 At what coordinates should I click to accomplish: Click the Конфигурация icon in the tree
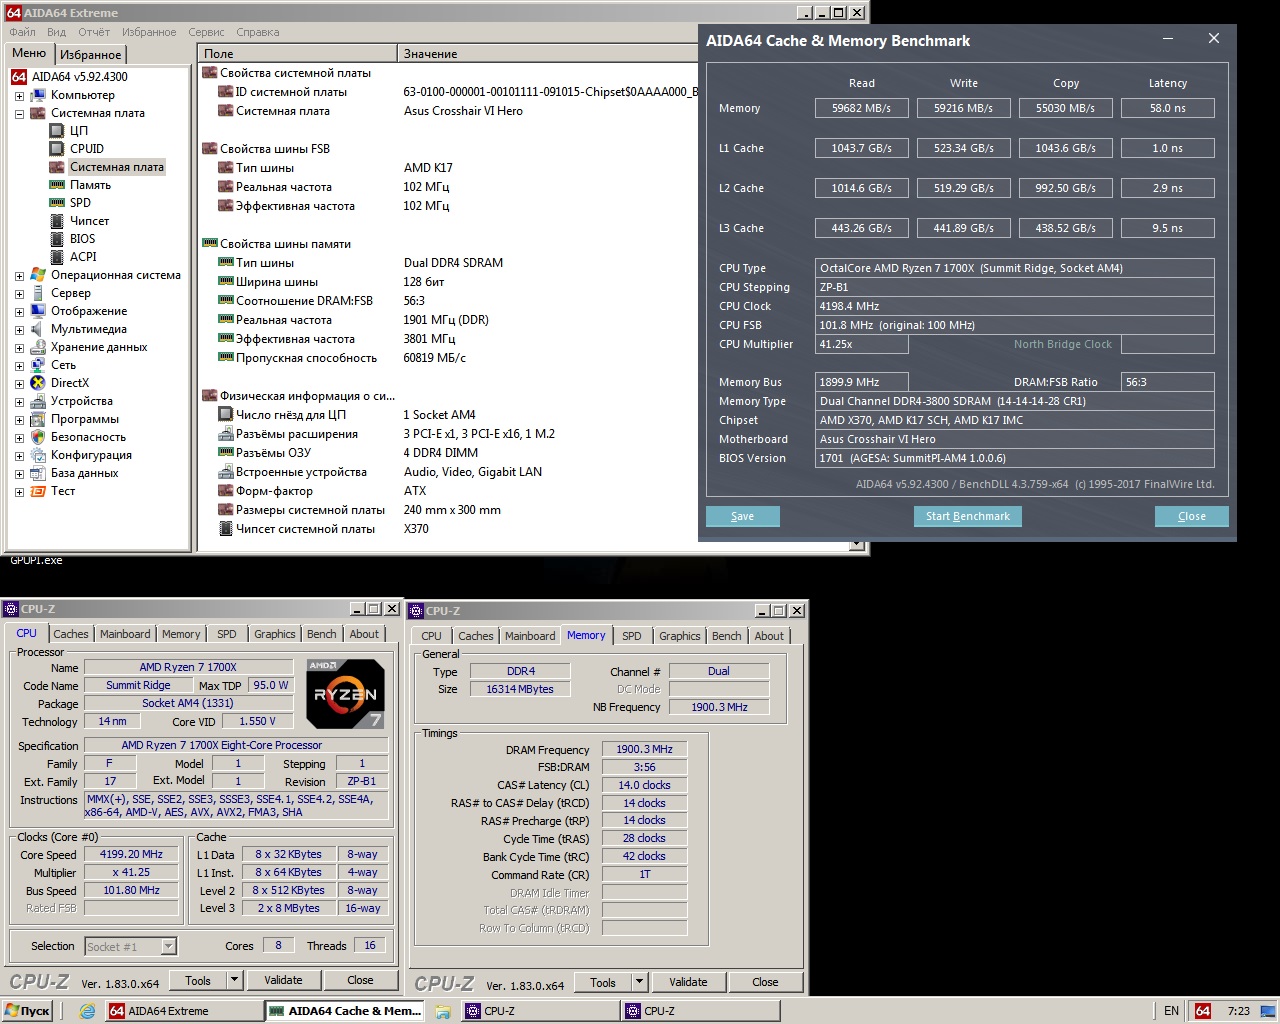(38, 455)
